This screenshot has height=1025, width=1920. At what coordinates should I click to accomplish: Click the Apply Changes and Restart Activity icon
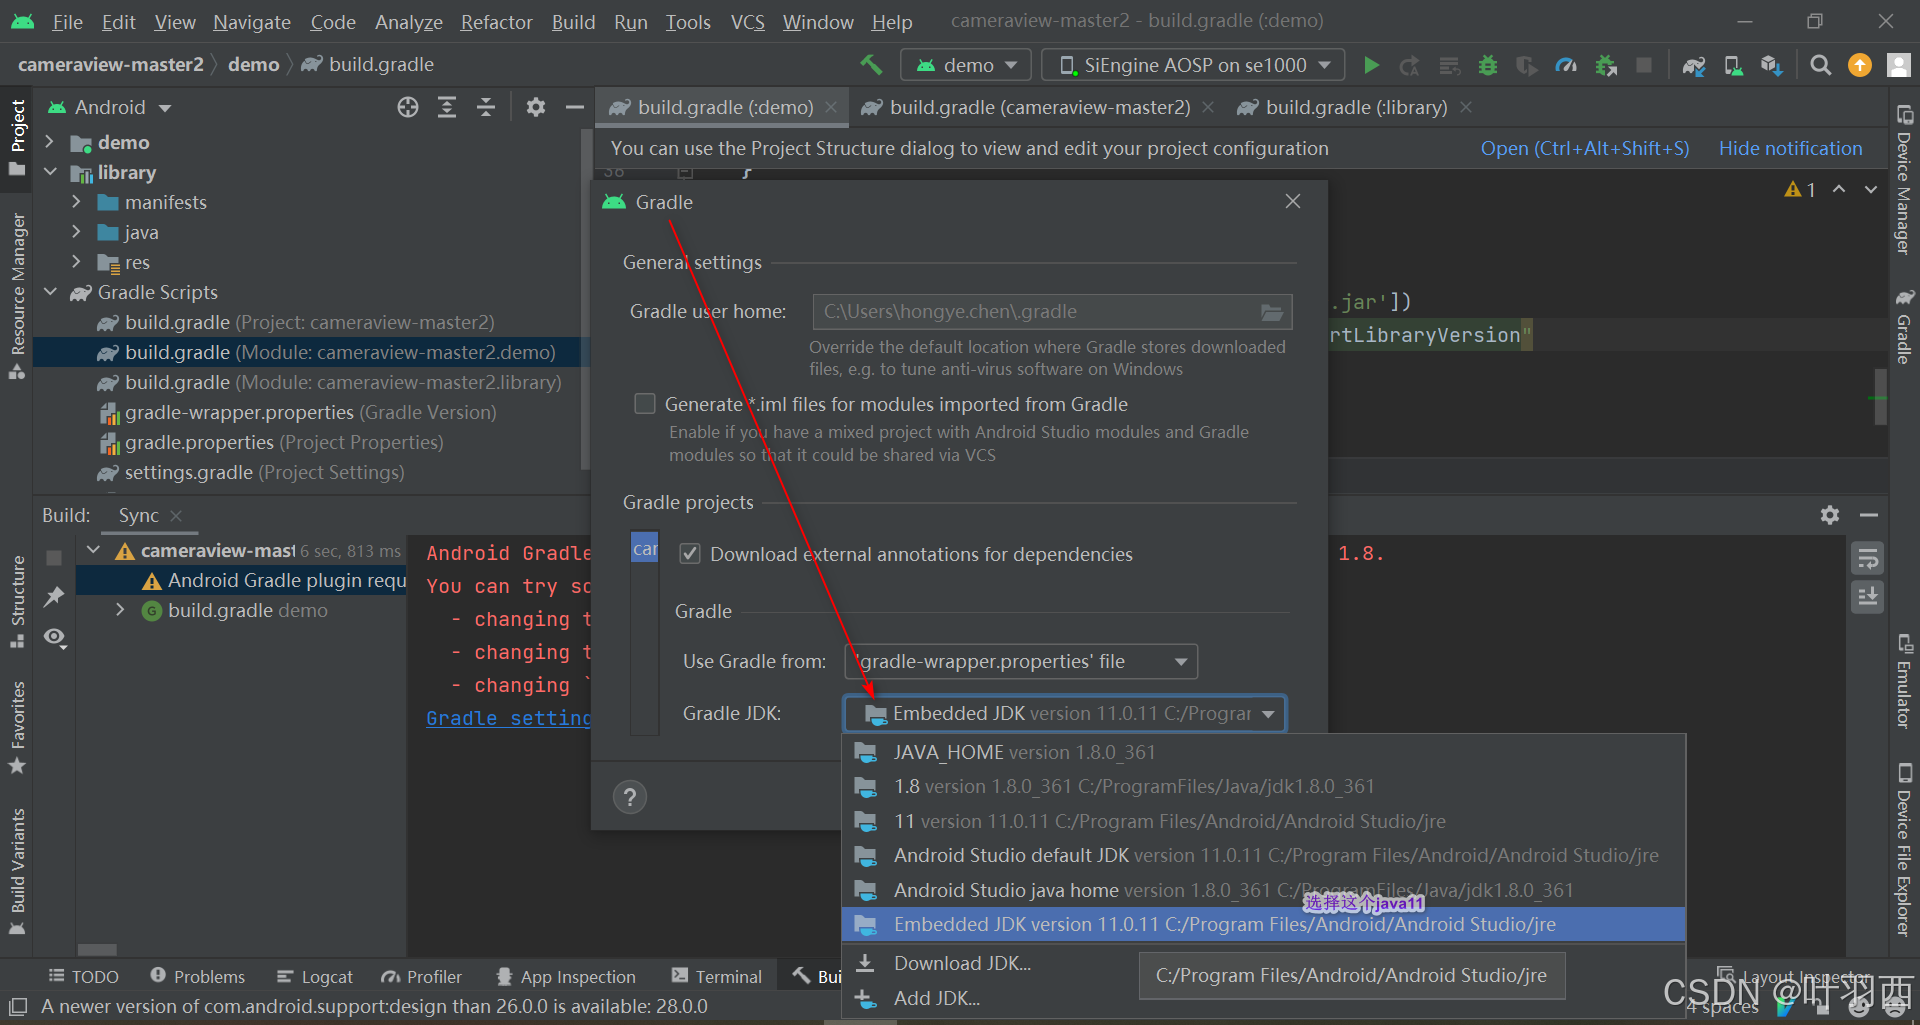[1410, 65]
